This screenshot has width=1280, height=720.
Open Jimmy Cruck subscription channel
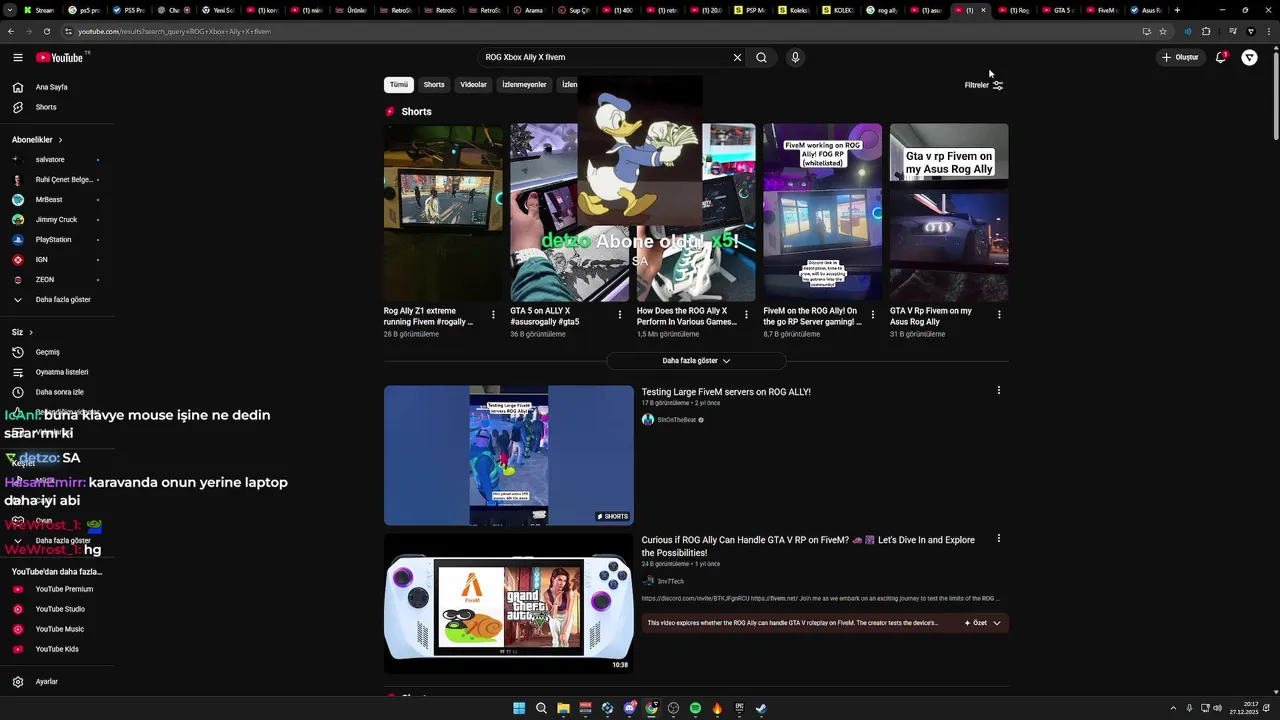click(58, 220)
